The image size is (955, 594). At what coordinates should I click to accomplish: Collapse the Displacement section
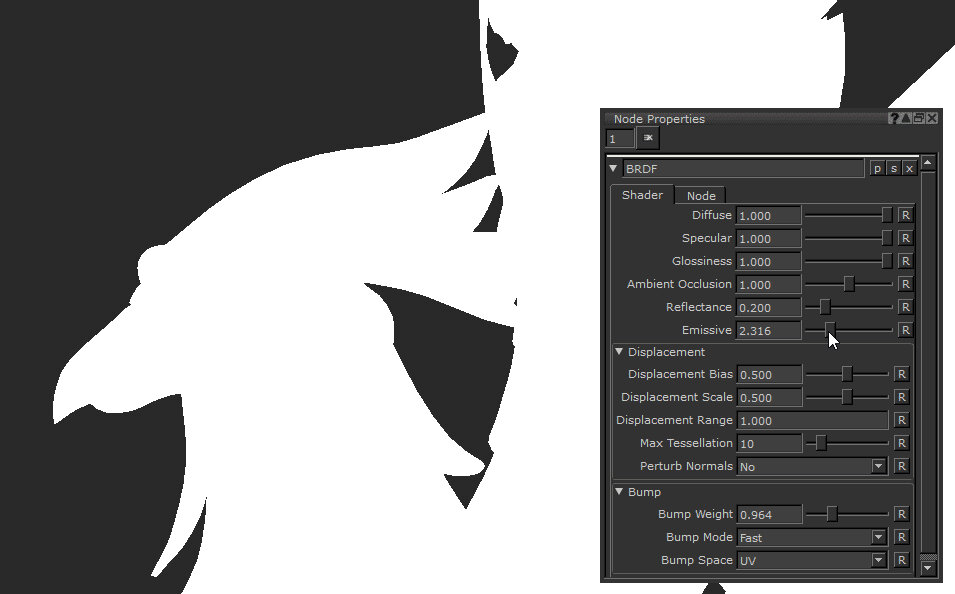coord(618,352)
